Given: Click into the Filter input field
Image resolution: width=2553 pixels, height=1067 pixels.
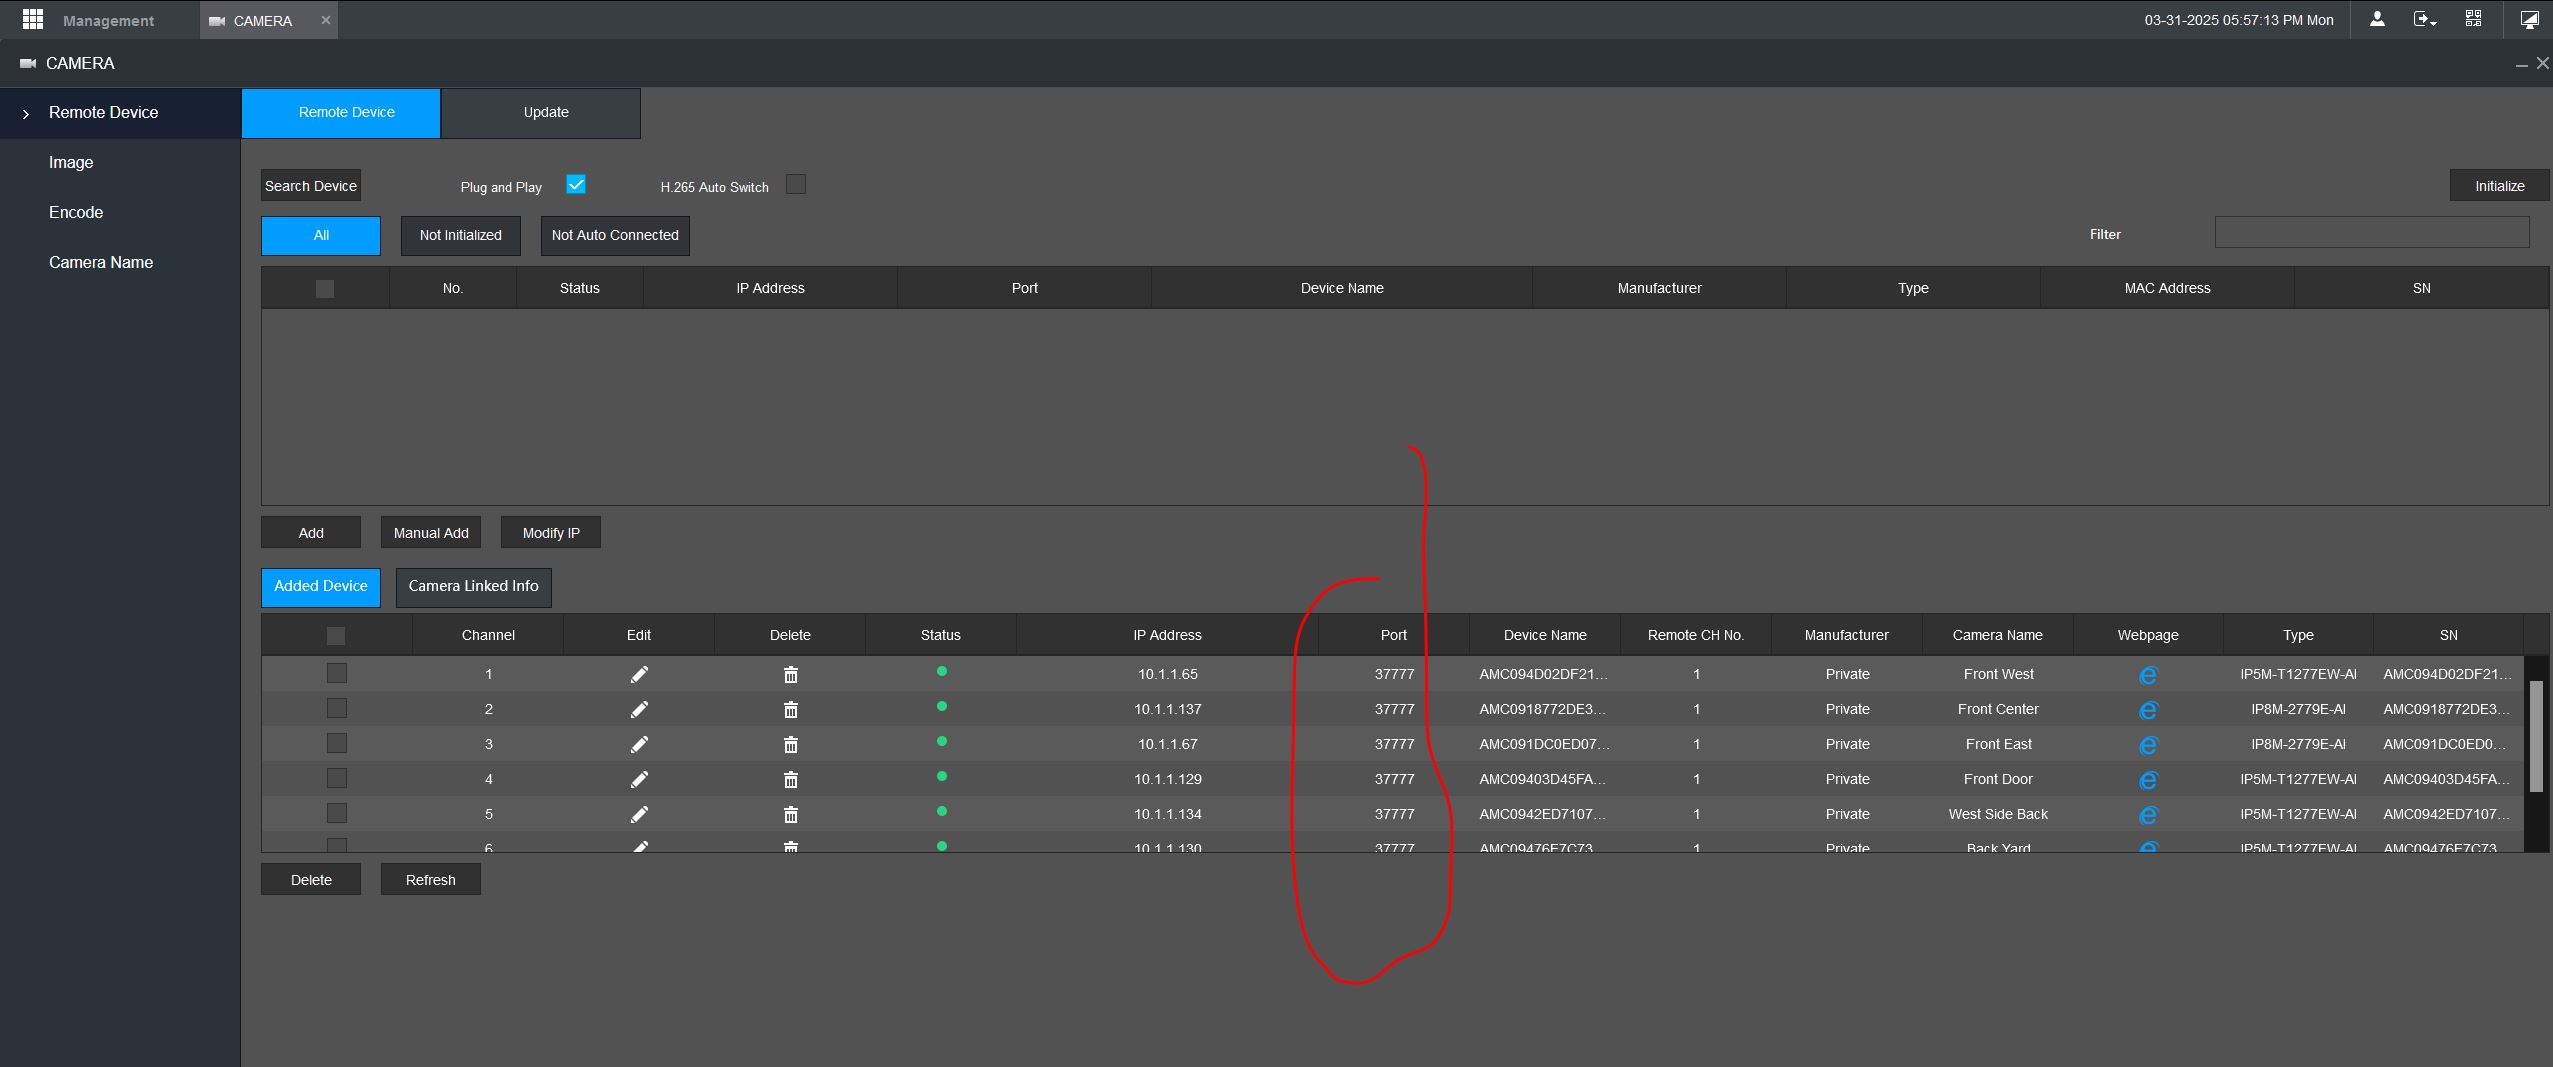Looking at the screenshot, I should 2372,233.
